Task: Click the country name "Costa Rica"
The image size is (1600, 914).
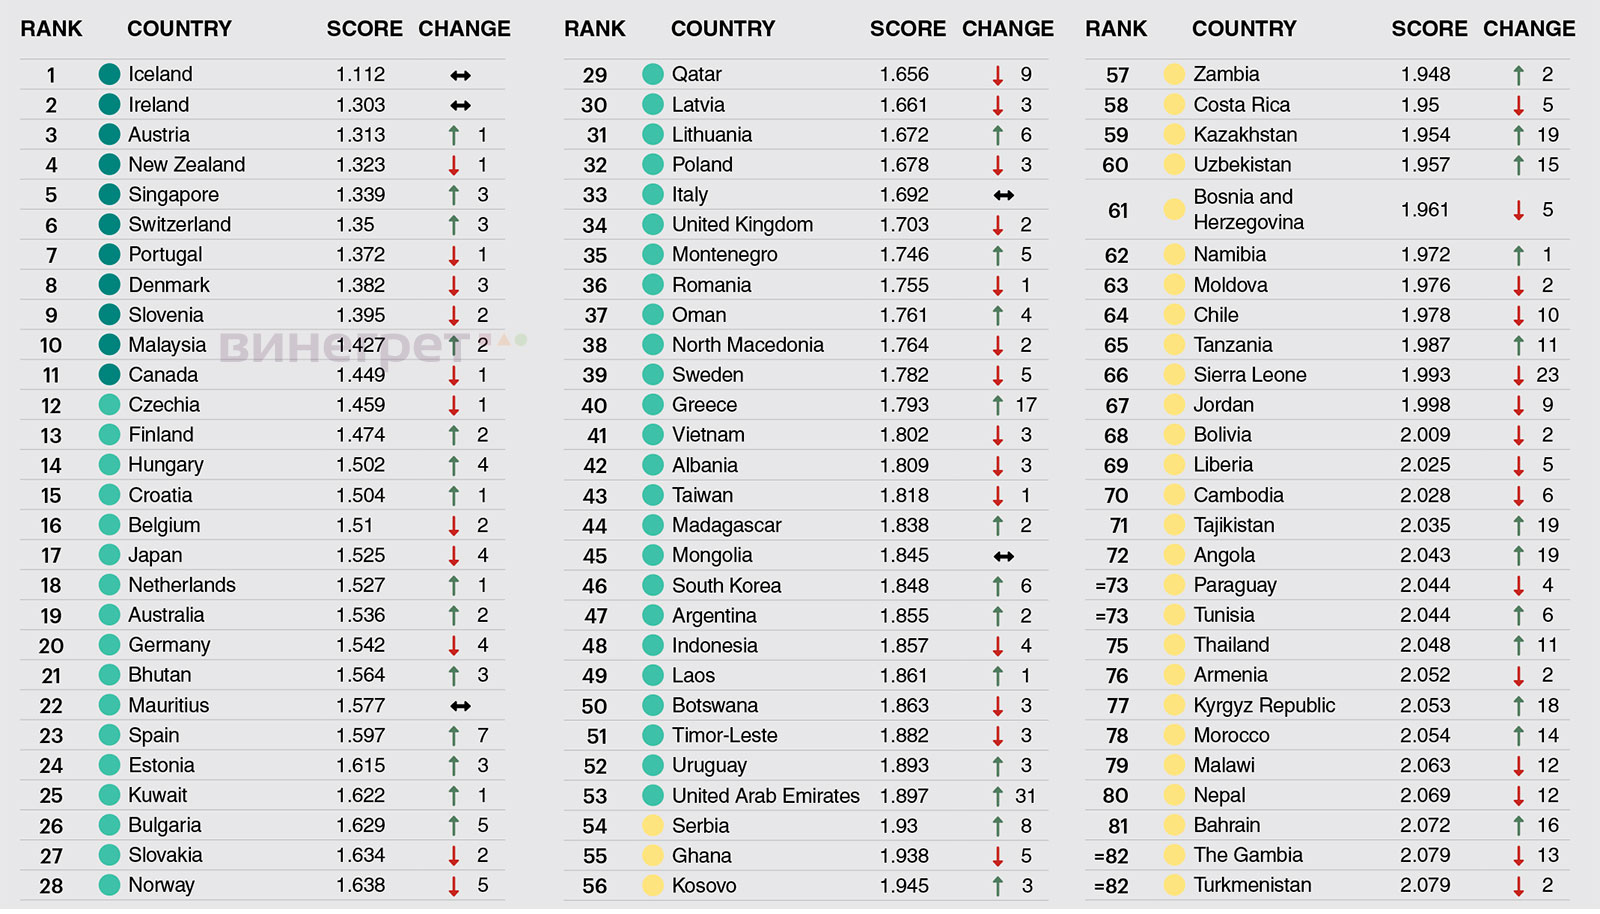Action: (1242, 105)
